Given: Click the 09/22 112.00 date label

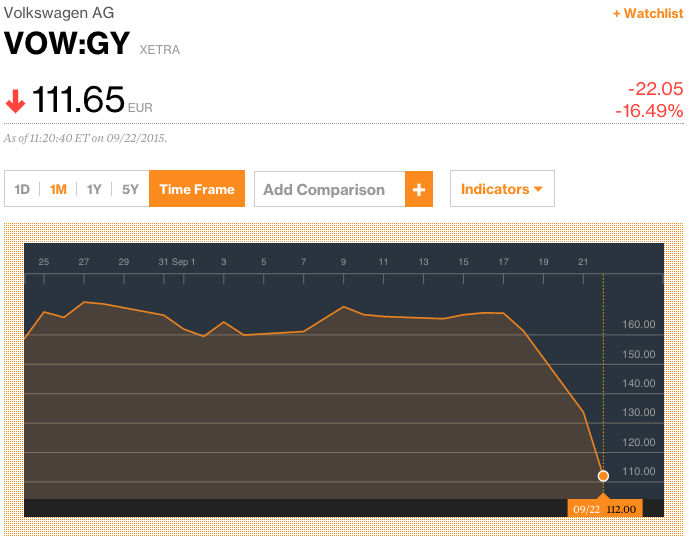Looking at the screenshot, I should (603, 509).
